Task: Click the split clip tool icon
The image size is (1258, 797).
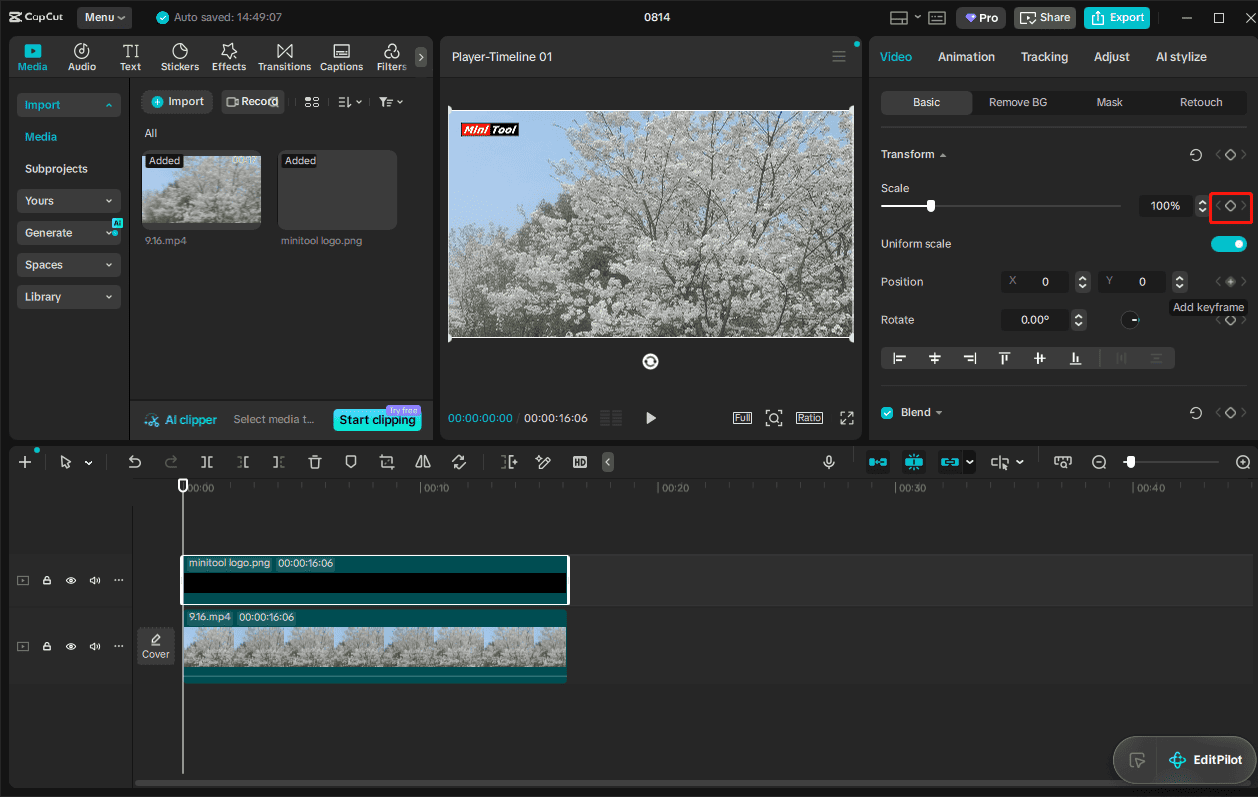Action: [x=207, y=462]
